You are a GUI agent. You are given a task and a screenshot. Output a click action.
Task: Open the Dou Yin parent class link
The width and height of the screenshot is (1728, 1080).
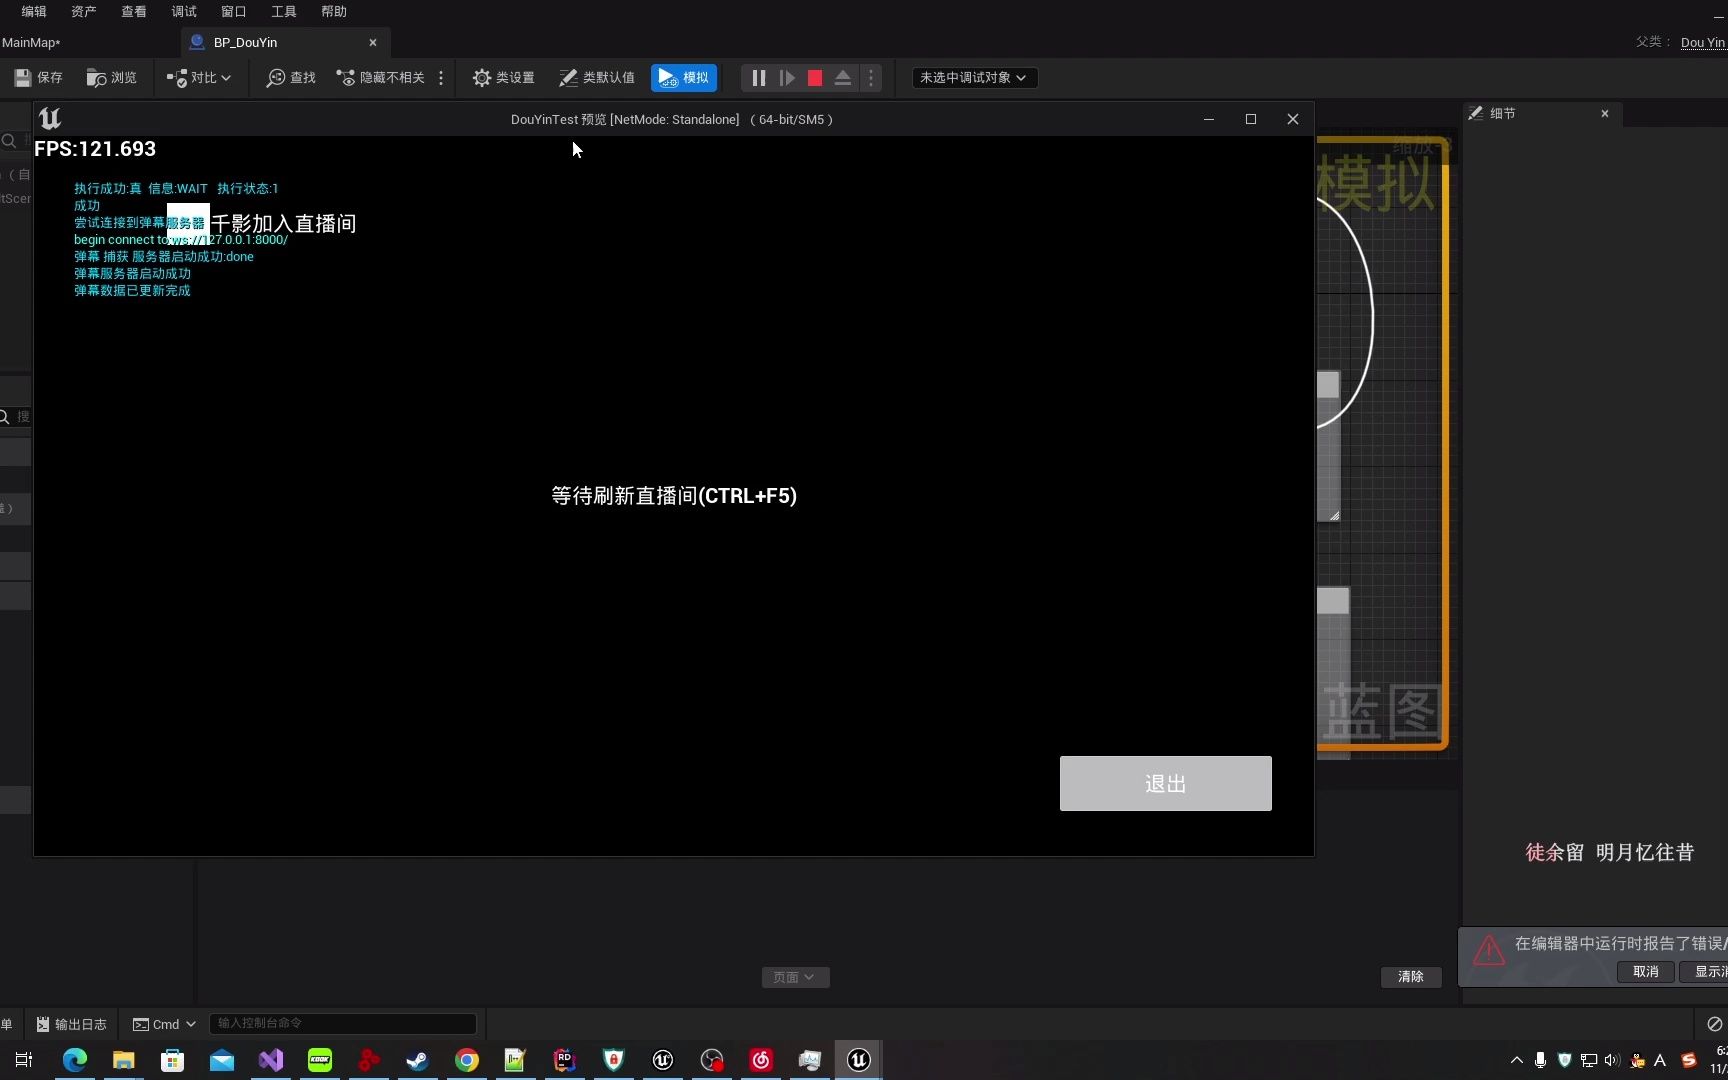pyautogui.click(x=1703, y=43)
